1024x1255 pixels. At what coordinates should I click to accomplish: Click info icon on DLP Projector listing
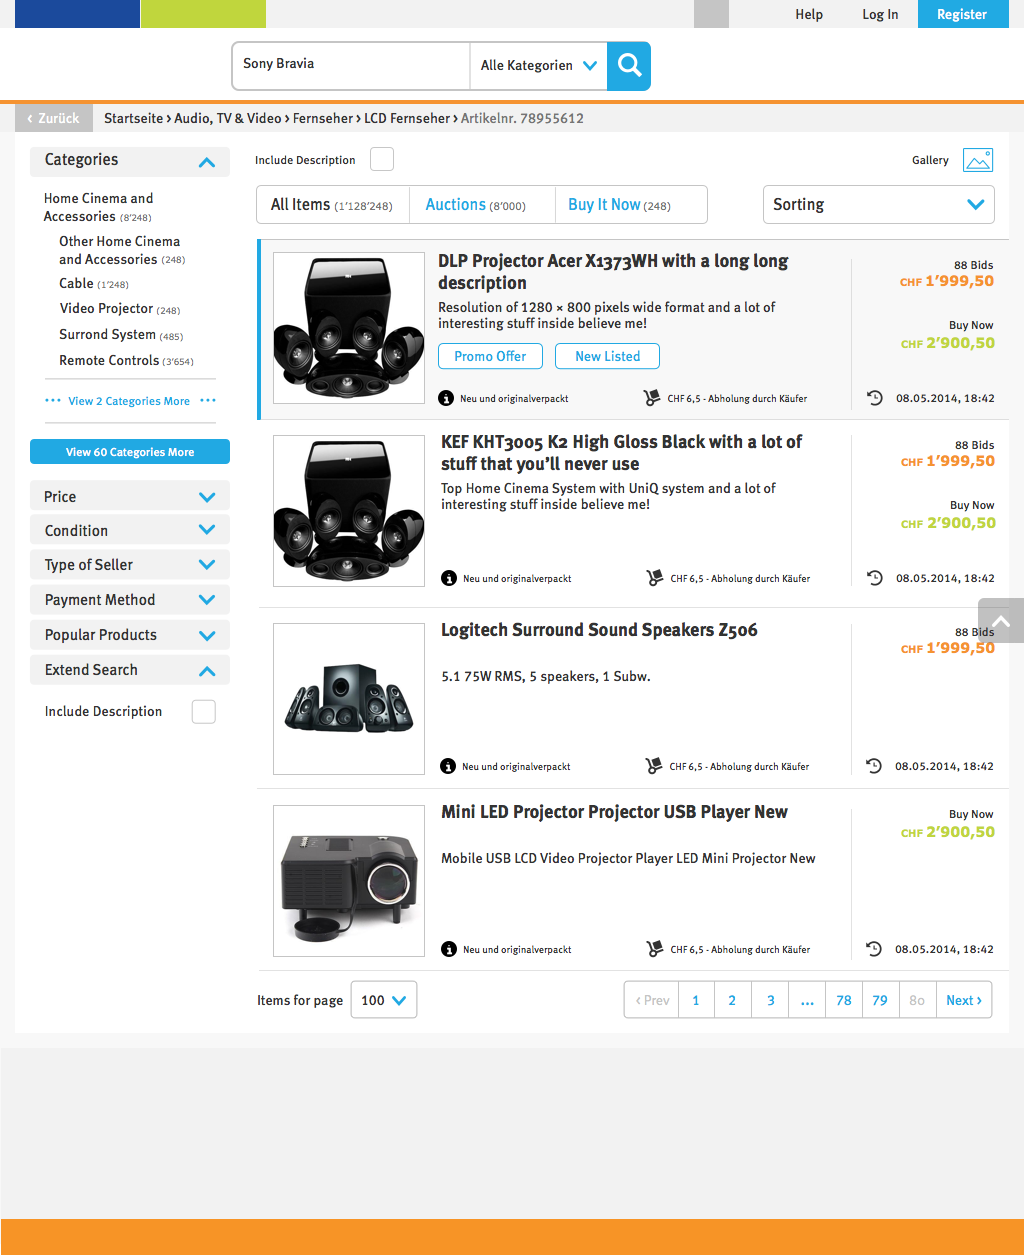[446, 398]
